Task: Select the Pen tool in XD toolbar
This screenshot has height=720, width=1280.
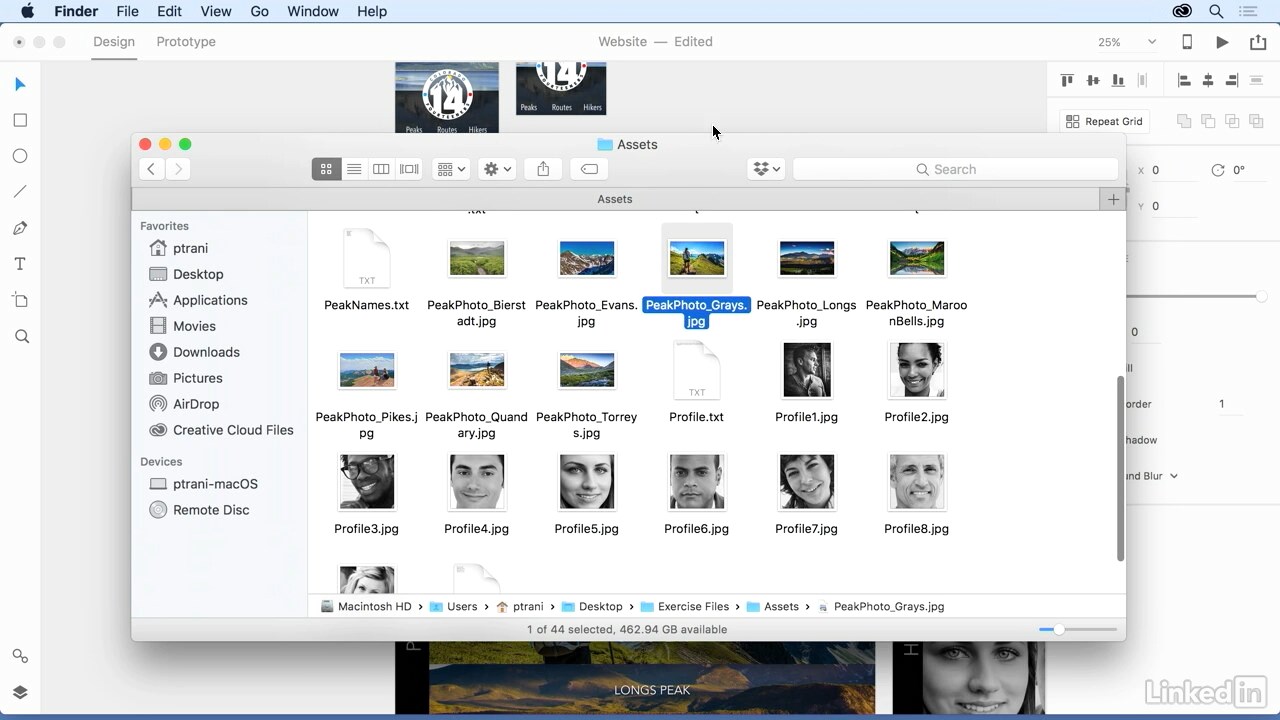Action: tap(20, 228)
